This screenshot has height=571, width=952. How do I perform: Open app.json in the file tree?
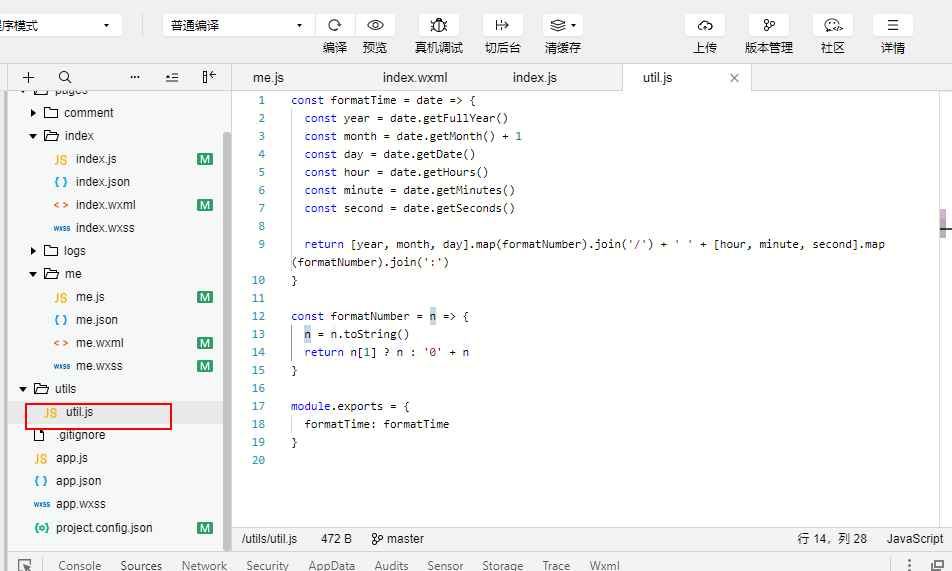coord(78,481)
